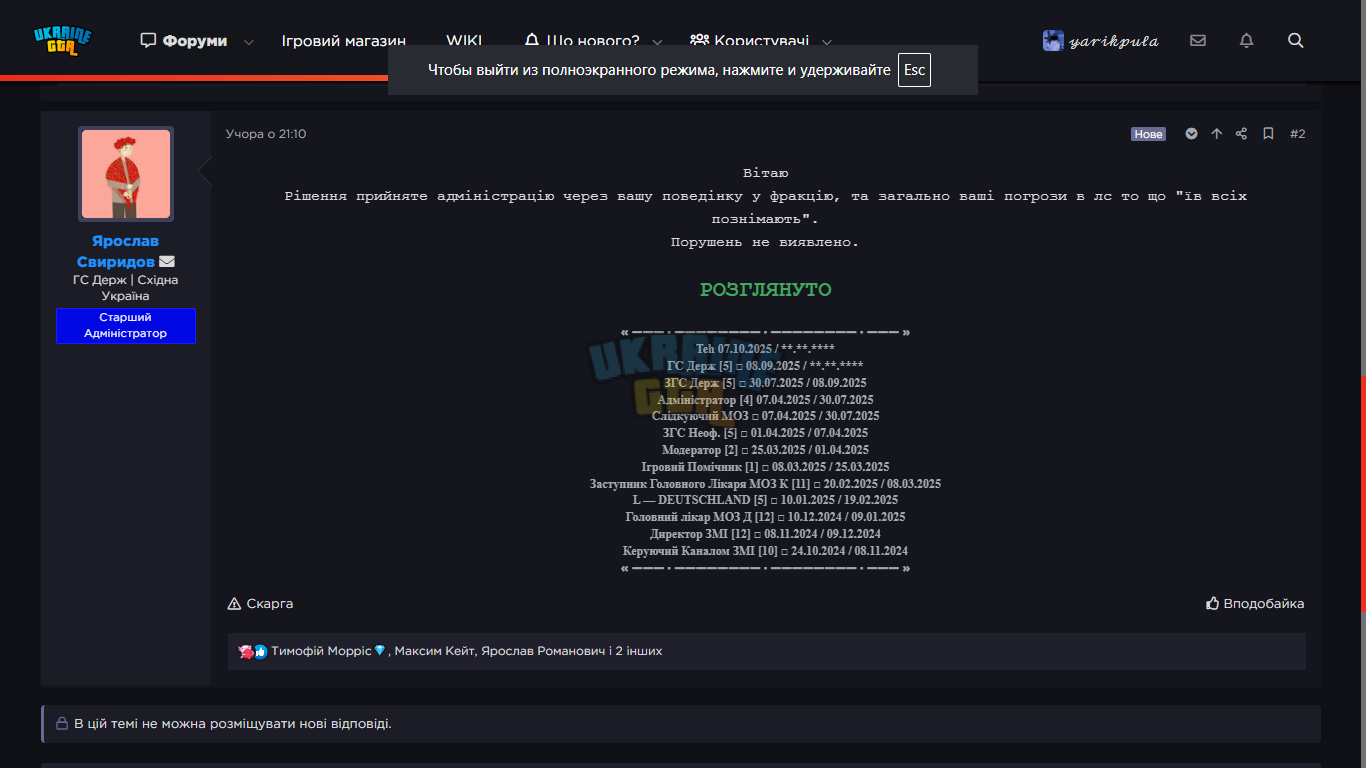Click signature line Директор ЗМІ [12]
Image resolution: width=1366 pixels, height=768 pixels.
pyautogui.click(x=766, y=534)
